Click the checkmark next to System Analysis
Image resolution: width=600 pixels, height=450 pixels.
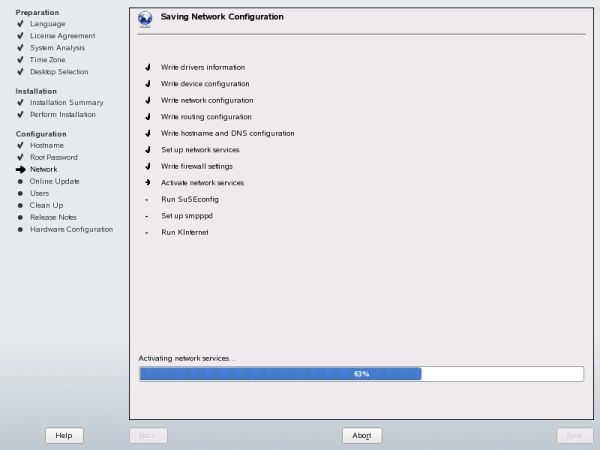(20, 47)
